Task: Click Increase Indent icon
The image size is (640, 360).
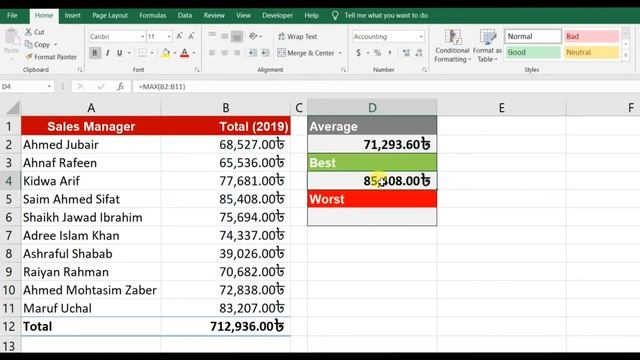Action: point(265,53)
